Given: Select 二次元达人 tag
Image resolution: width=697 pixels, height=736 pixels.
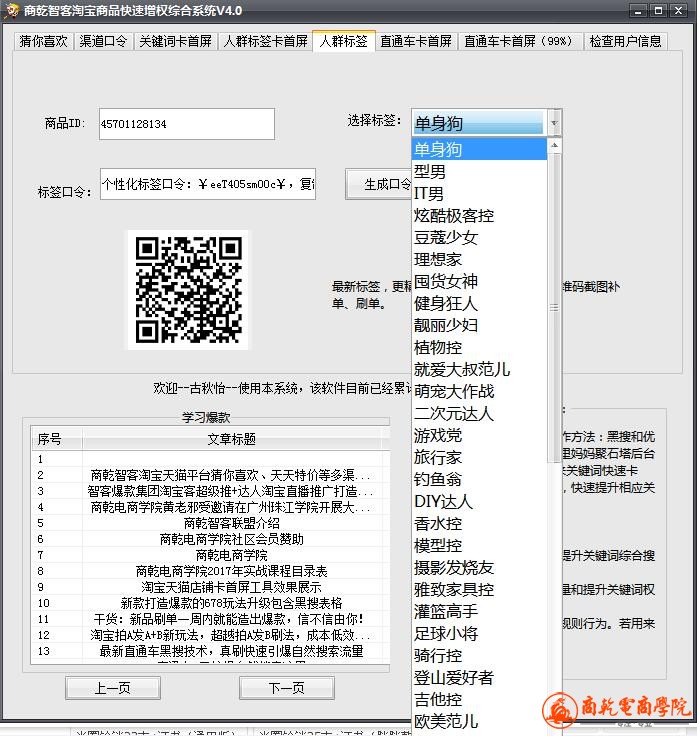Looking at the screenshot, I should pos(479,413).
